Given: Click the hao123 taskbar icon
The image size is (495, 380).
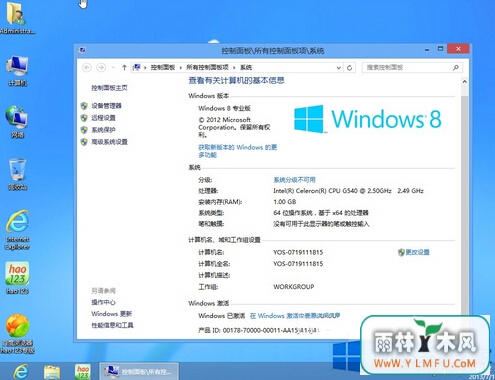Looking at the screenshot, I should point(83,371).
